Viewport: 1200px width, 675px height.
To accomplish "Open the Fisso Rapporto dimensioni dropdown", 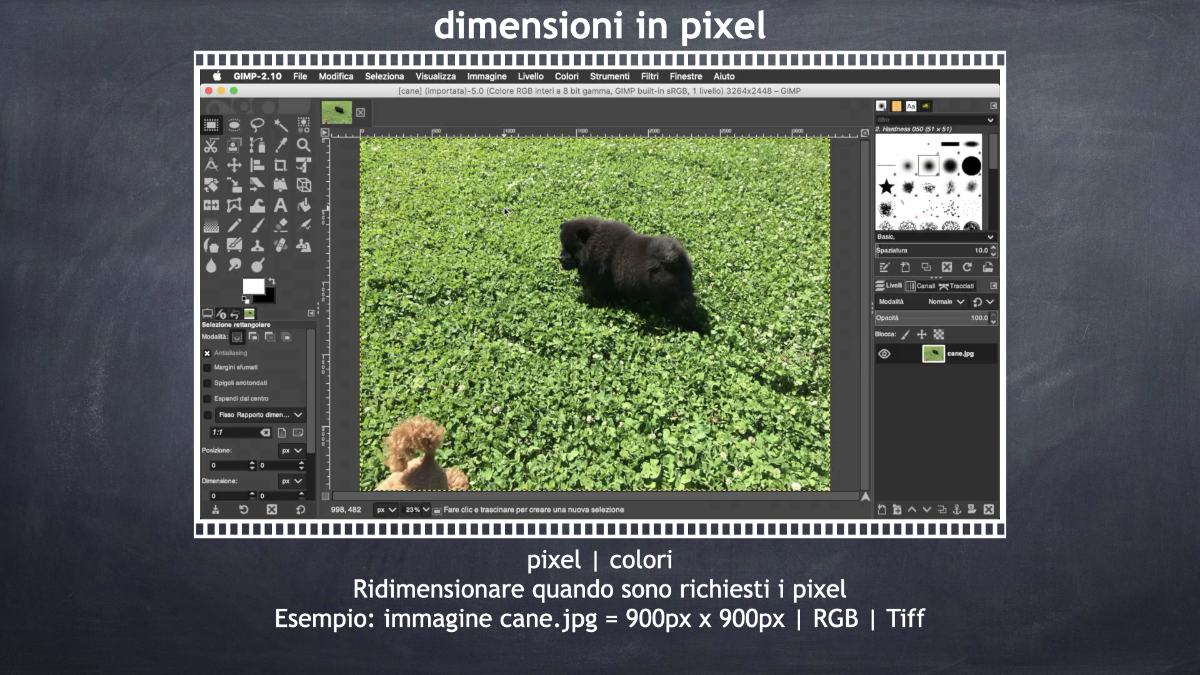I will pyautogui.click(x=261, y=414).
